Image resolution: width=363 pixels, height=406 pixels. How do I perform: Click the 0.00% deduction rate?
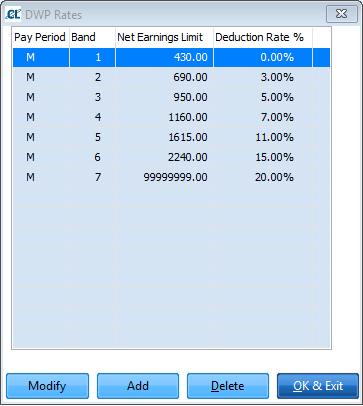pos(263,57)
